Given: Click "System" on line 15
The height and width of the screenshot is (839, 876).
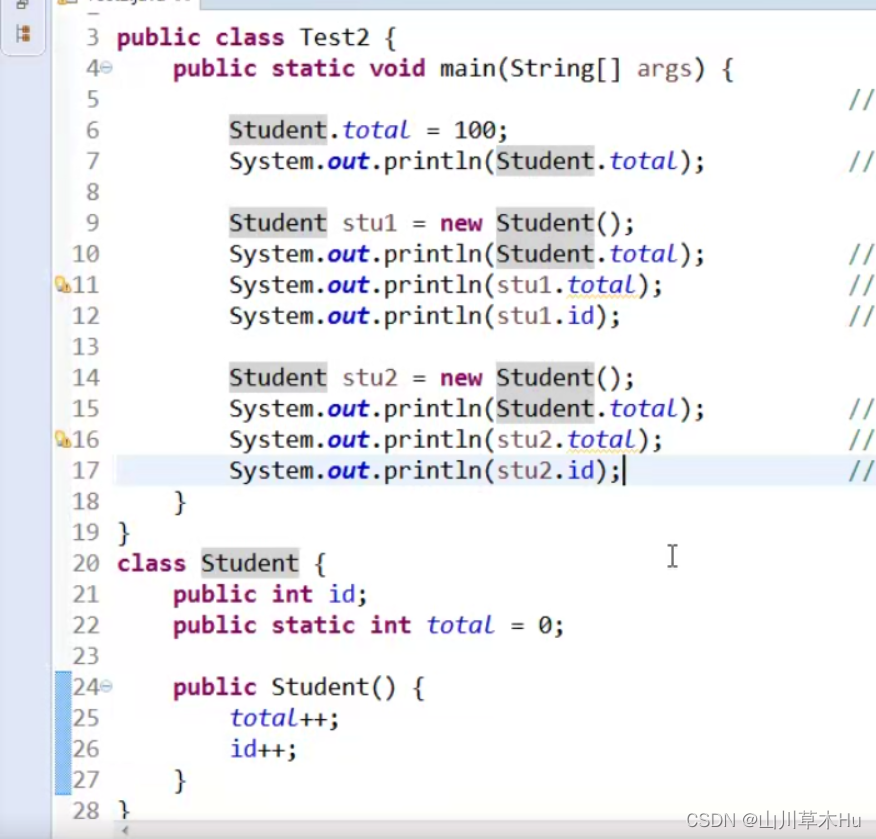Looking at the screenshot, I should coord(272,409).
